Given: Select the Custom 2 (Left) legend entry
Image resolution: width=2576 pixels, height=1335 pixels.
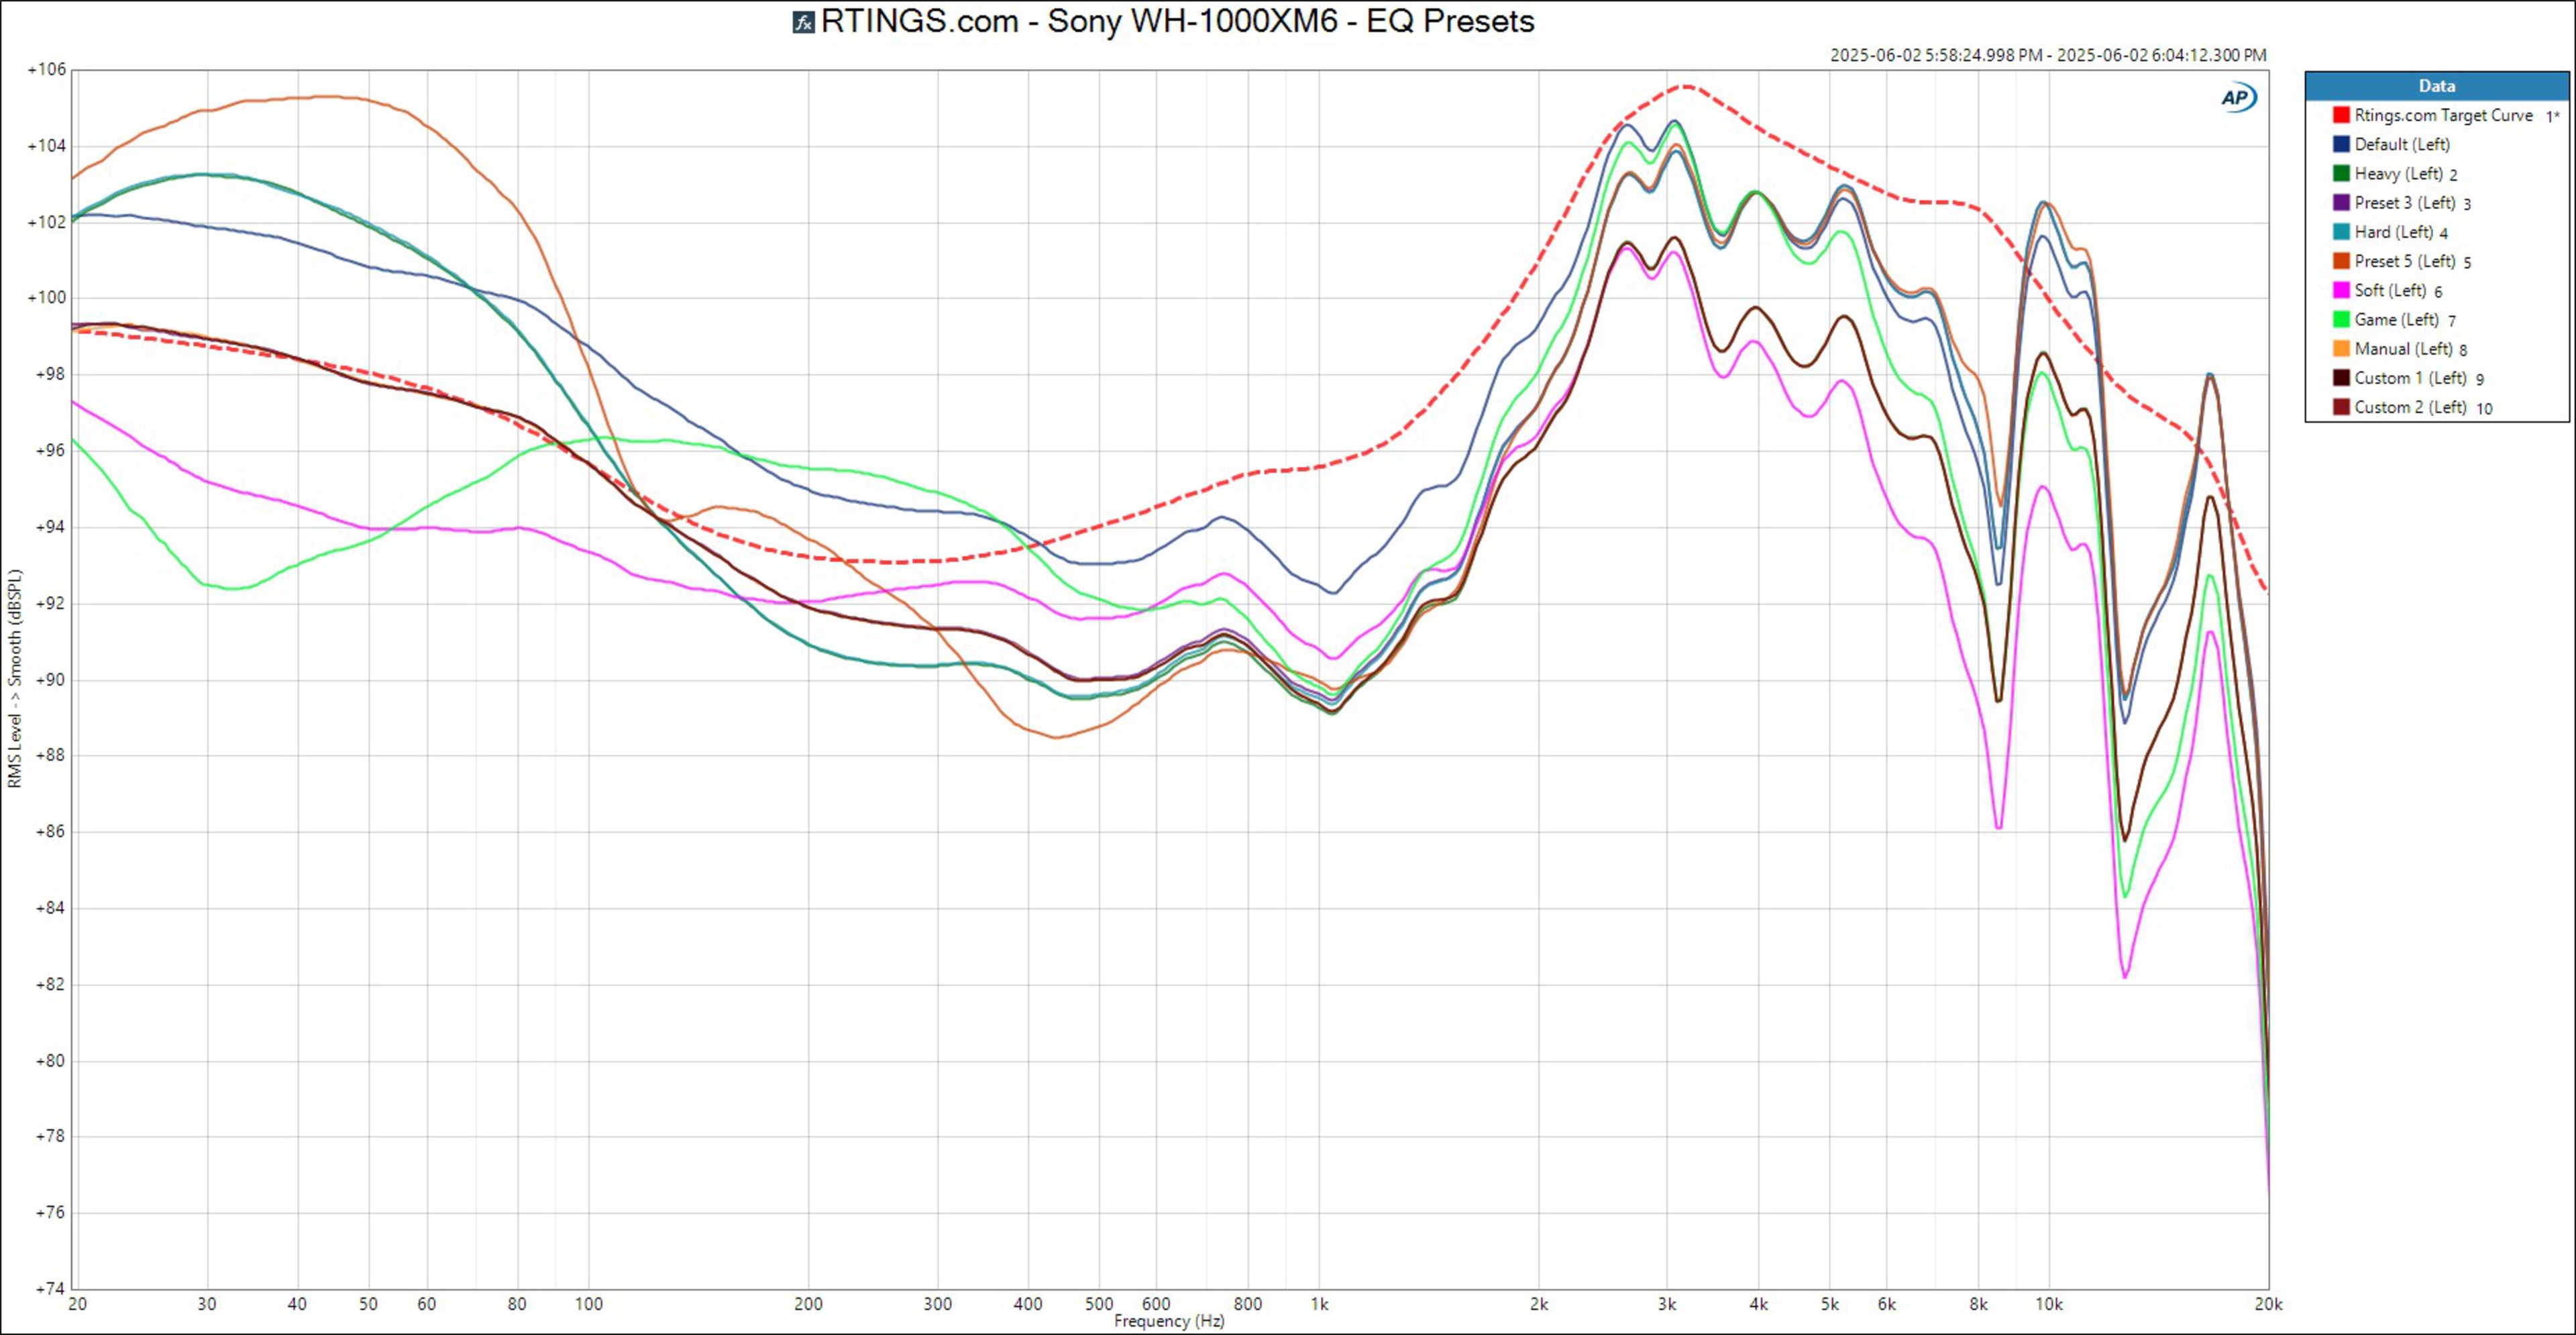Looking at the screenshot, I should [2409, 407].
